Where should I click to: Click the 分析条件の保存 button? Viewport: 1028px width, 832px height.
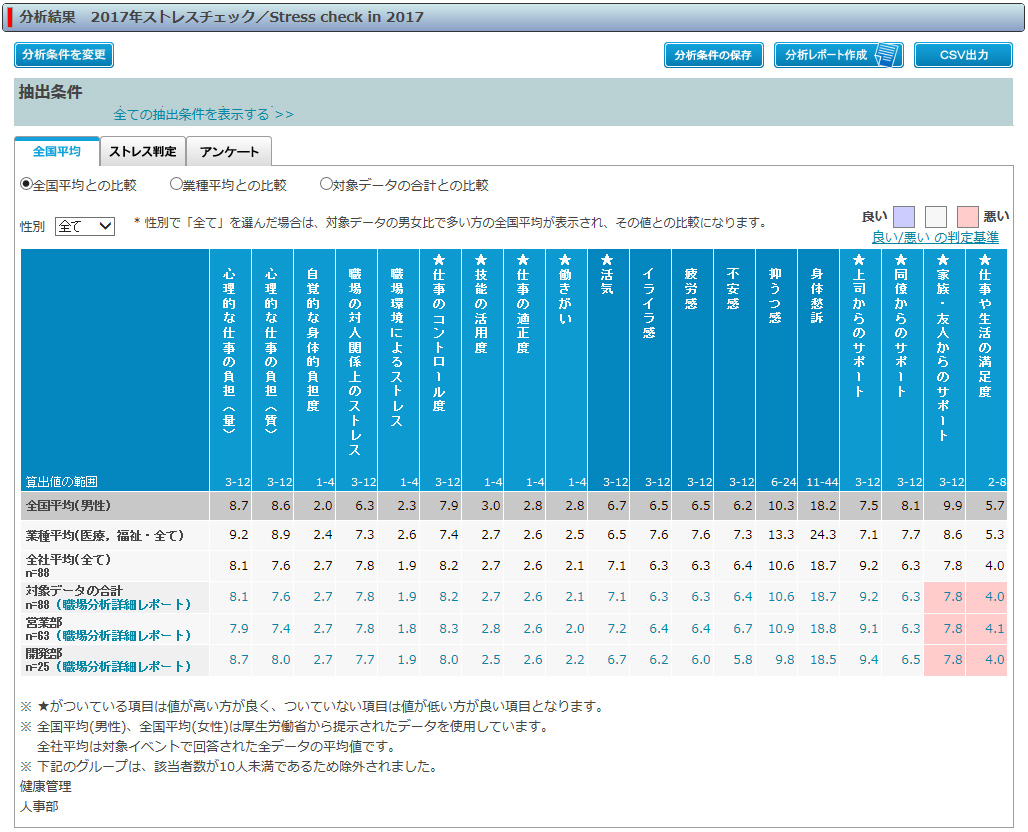pyautogui.click(x=713, y=55)
